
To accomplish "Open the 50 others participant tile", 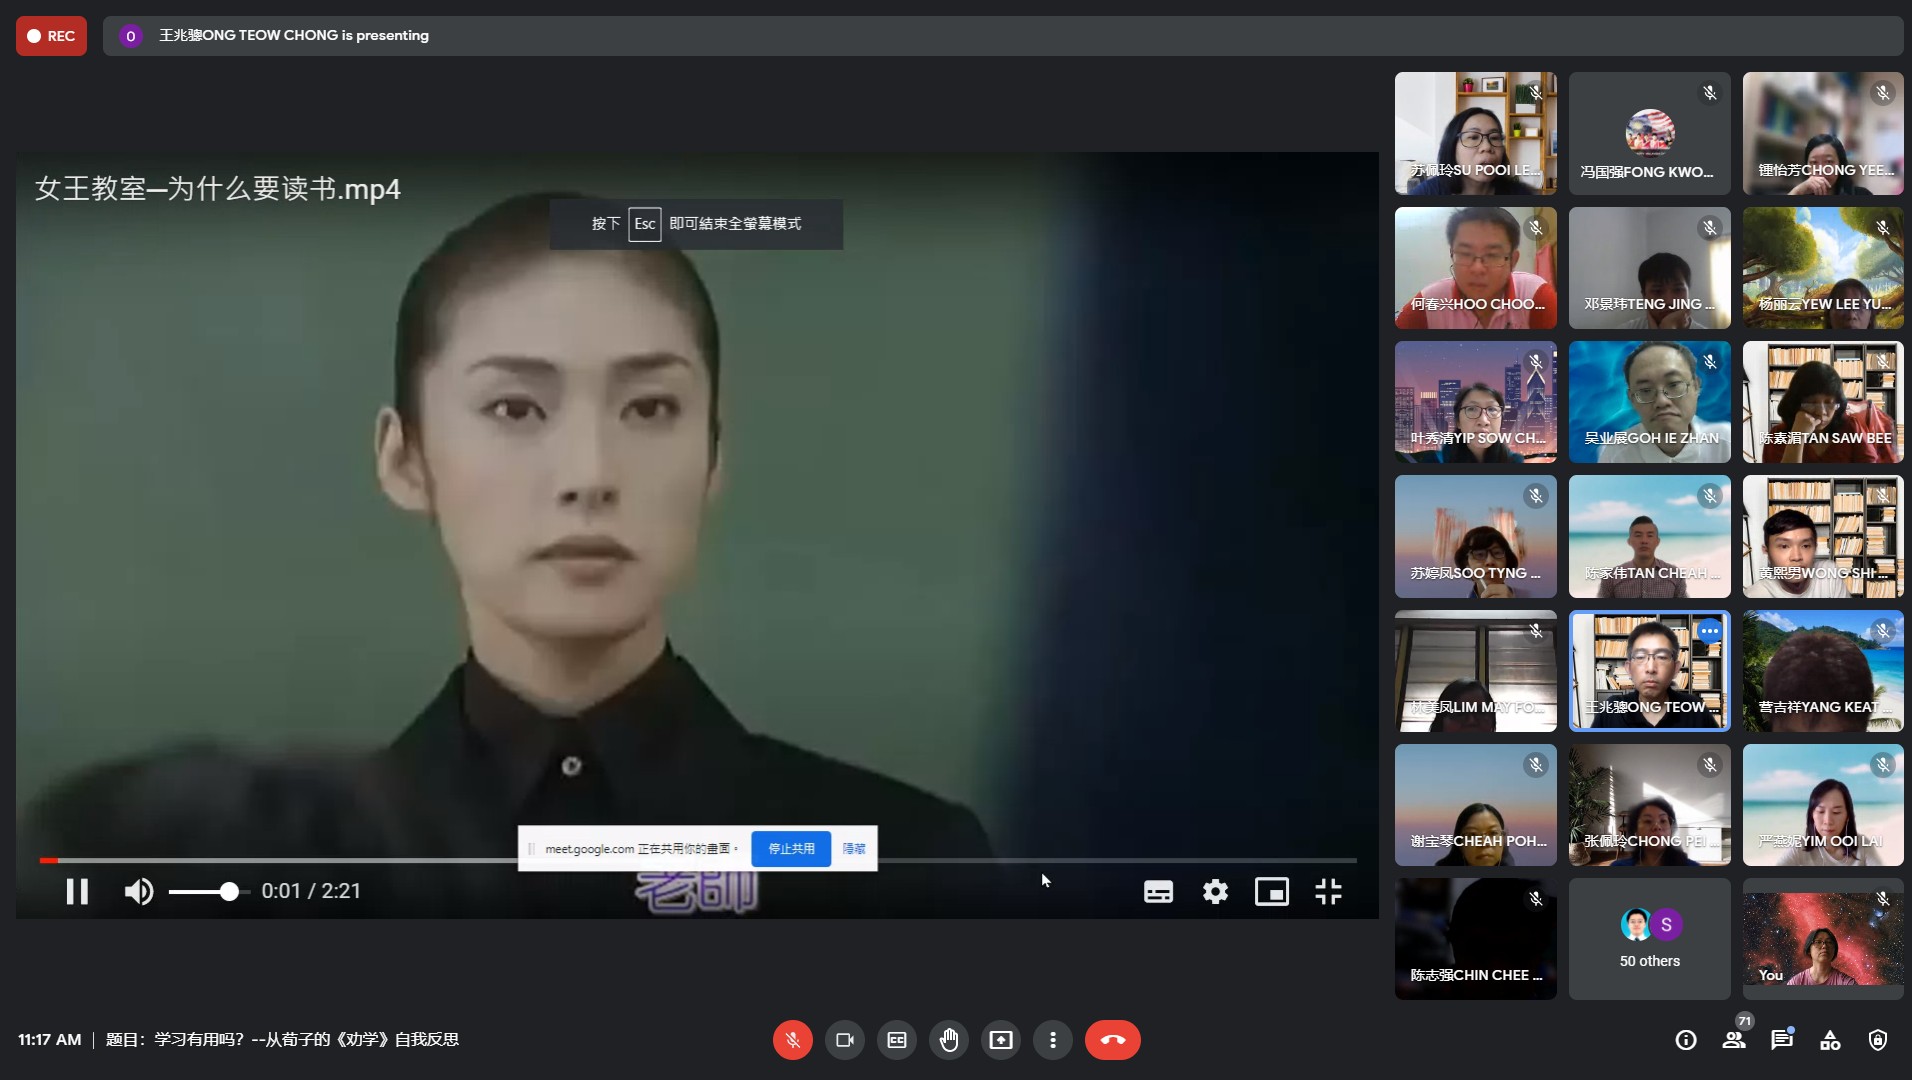I will pos(1650,939).
